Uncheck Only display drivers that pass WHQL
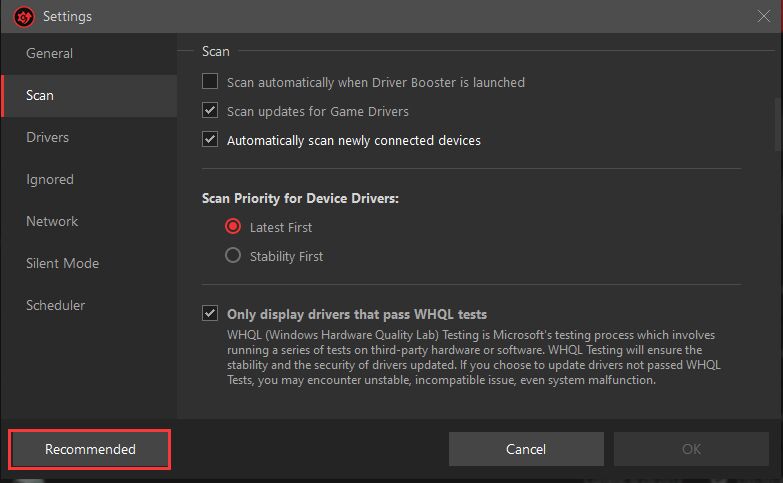 coord(210,313)
